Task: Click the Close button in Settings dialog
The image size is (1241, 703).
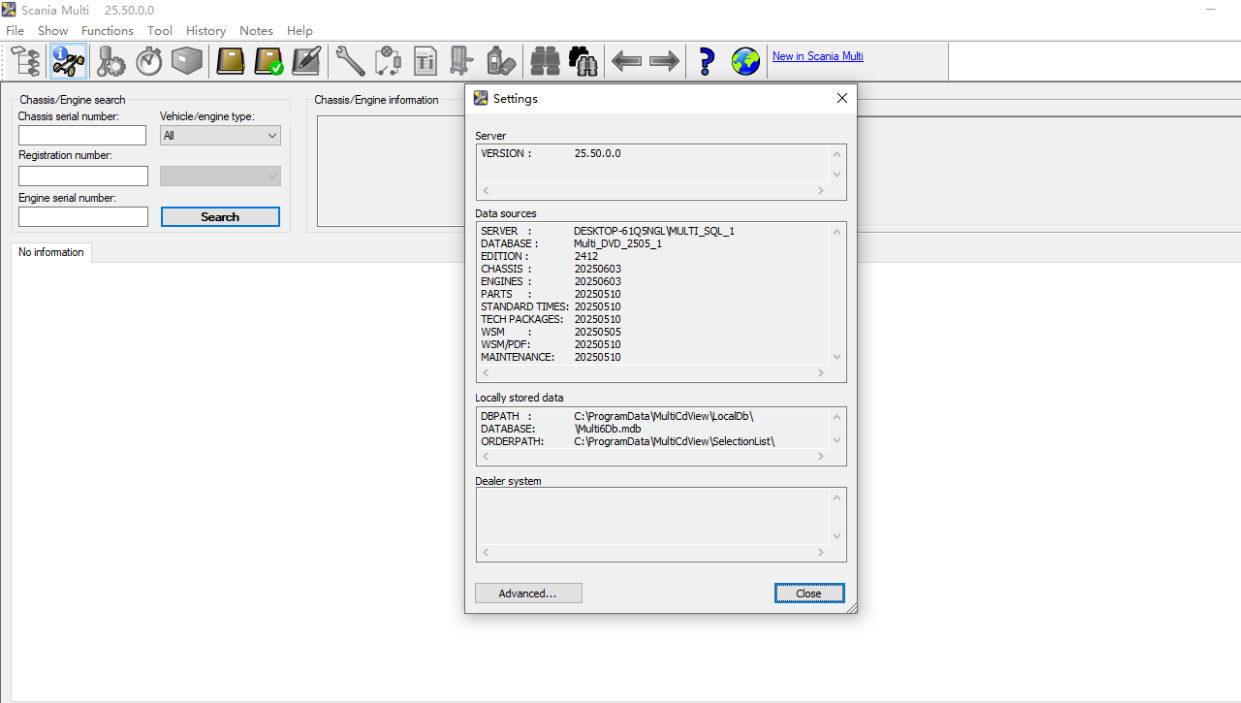Action: click(x=809, y=593)
